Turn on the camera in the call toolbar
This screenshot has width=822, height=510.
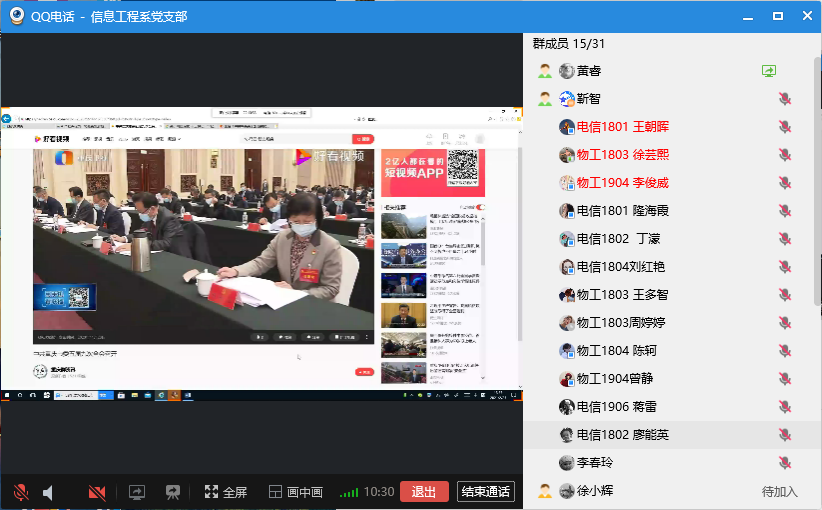(x=97, y=492)
